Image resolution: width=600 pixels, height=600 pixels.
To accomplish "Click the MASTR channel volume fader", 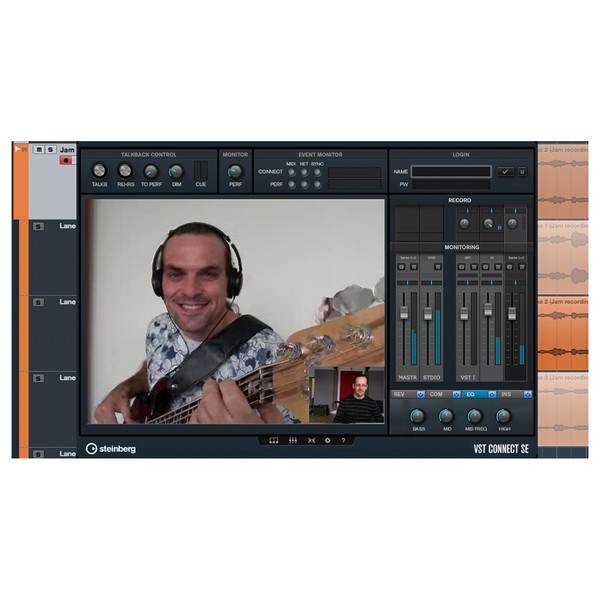I will coord(404,313).
